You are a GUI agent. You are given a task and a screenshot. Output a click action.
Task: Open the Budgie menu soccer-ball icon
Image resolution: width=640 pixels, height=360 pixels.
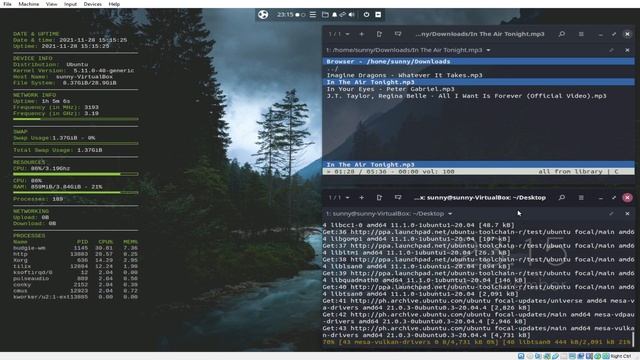click(x=263, y=15)
